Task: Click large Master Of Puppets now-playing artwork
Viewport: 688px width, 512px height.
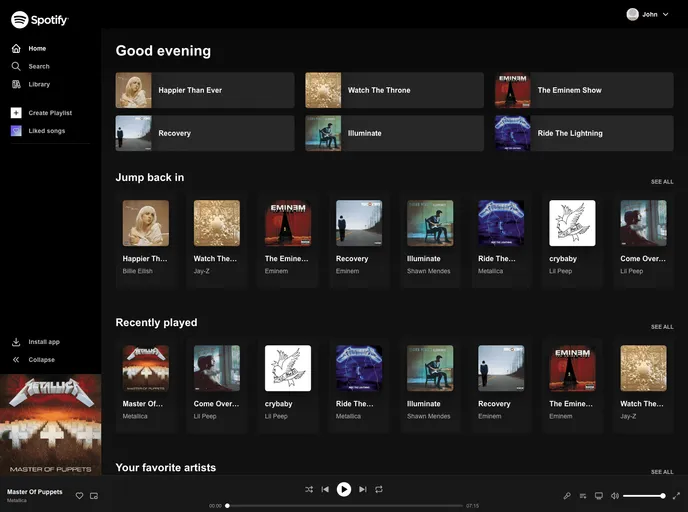Action: pos(50,425)
